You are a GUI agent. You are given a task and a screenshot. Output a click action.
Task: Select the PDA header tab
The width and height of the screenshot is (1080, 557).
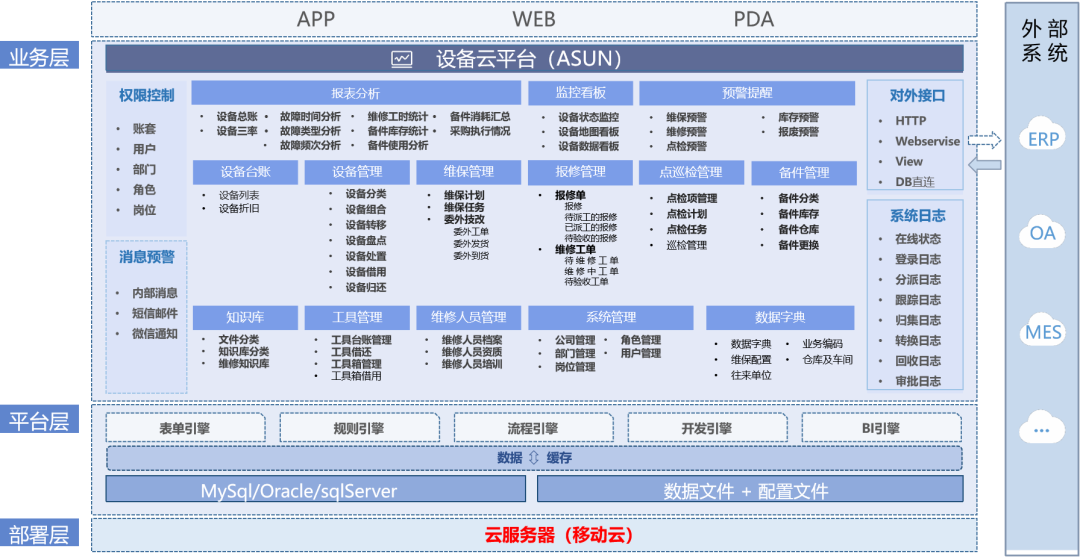(x=752, y=19)
